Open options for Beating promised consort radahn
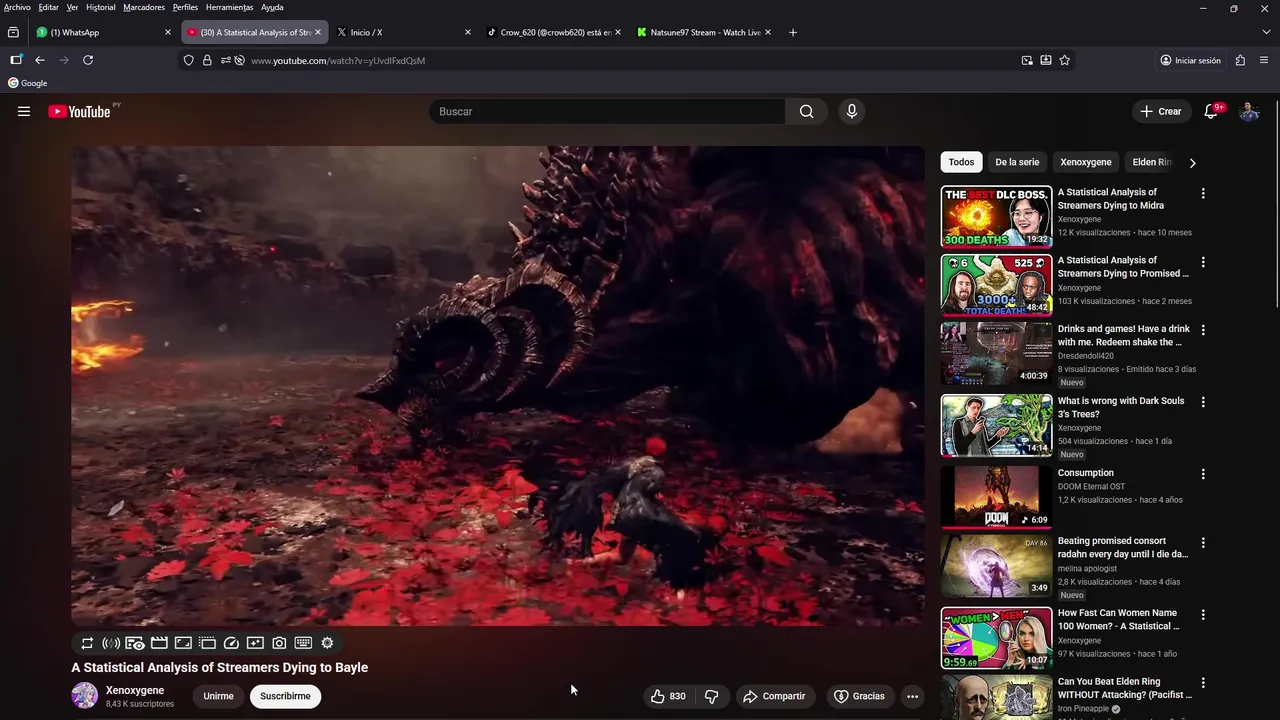This screenshot has height=720, width=1280. coord(1203,542)
